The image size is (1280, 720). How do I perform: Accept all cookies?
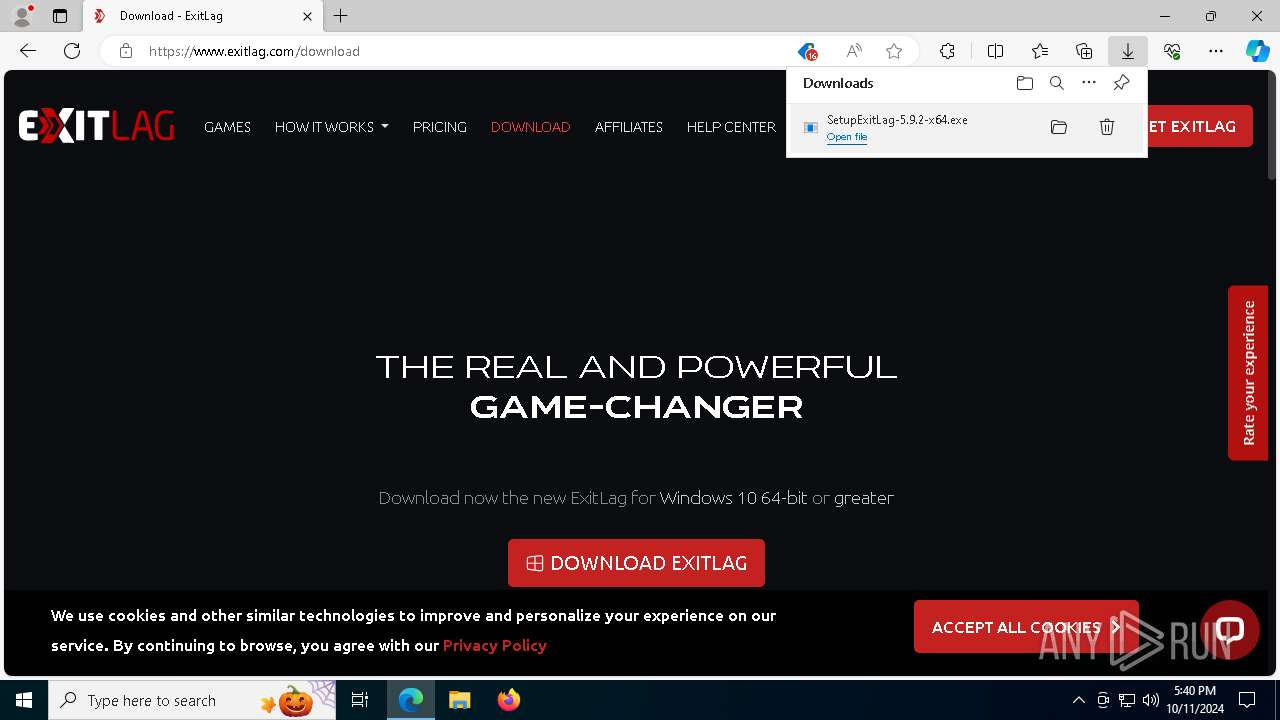point(1026,627)
